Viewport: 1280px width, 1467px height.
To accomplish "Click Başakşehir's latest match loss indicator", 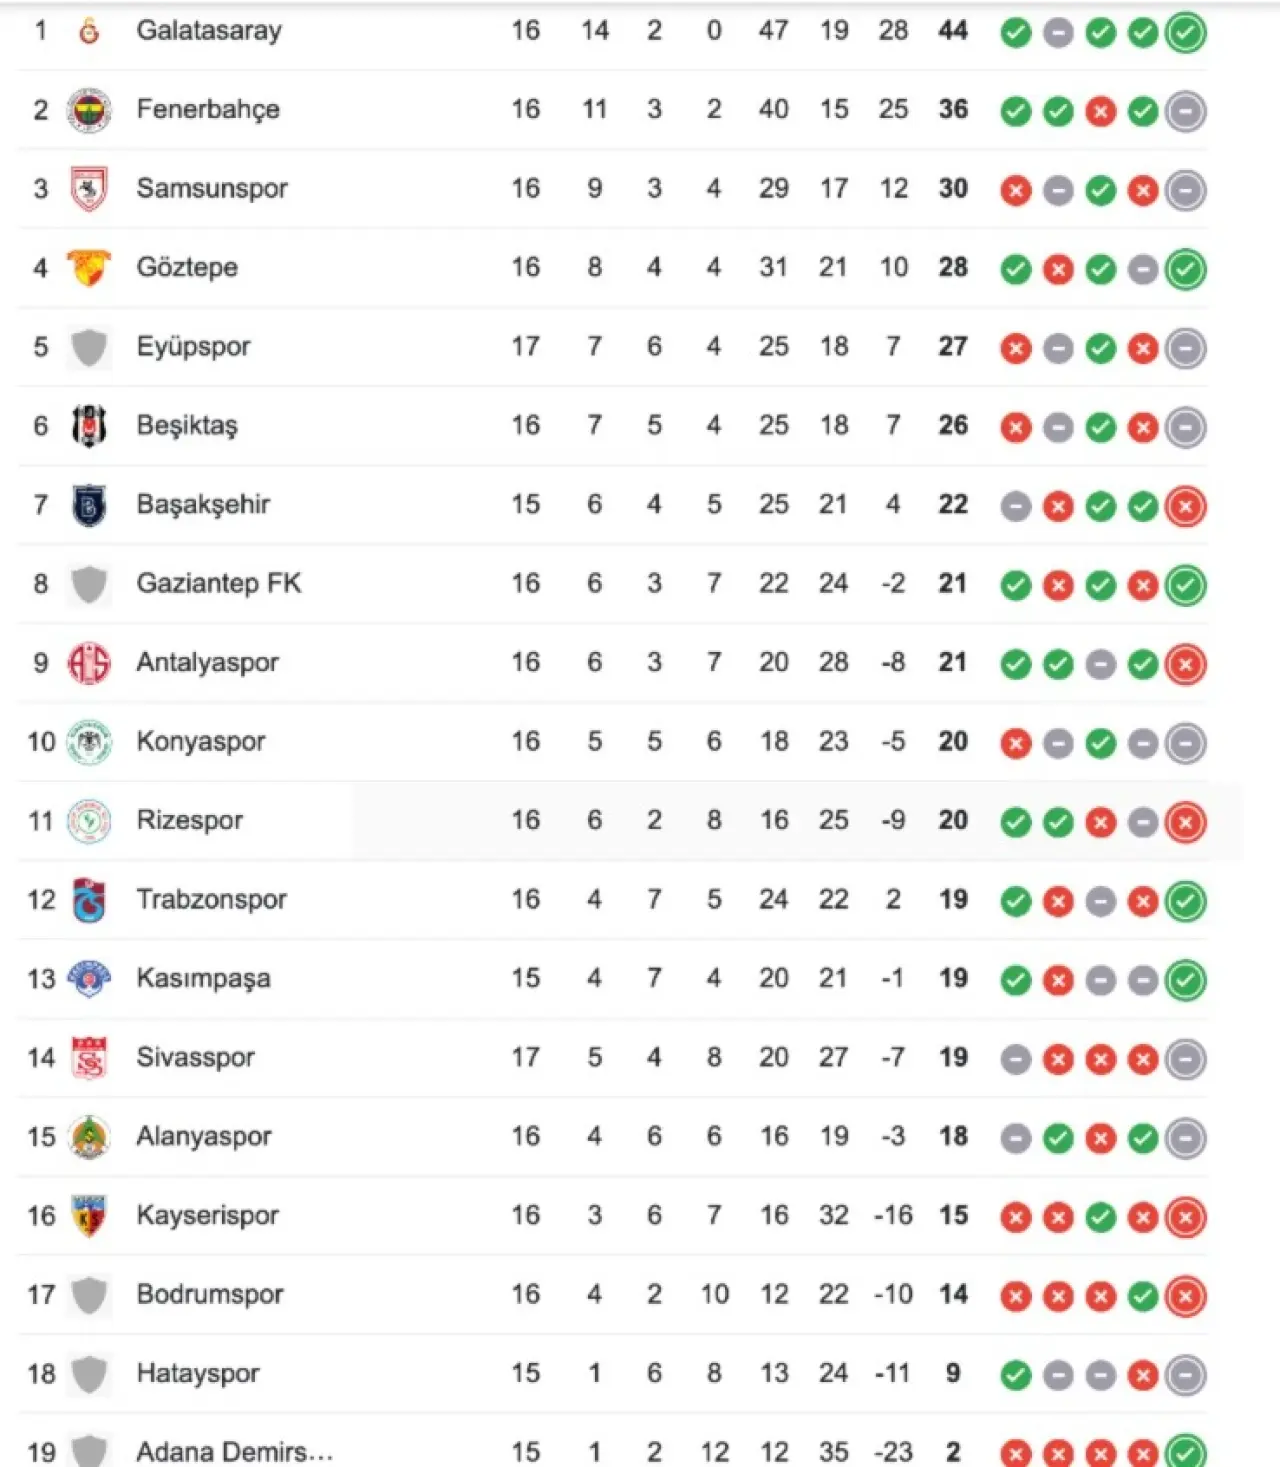I will tap(1186, 507).
